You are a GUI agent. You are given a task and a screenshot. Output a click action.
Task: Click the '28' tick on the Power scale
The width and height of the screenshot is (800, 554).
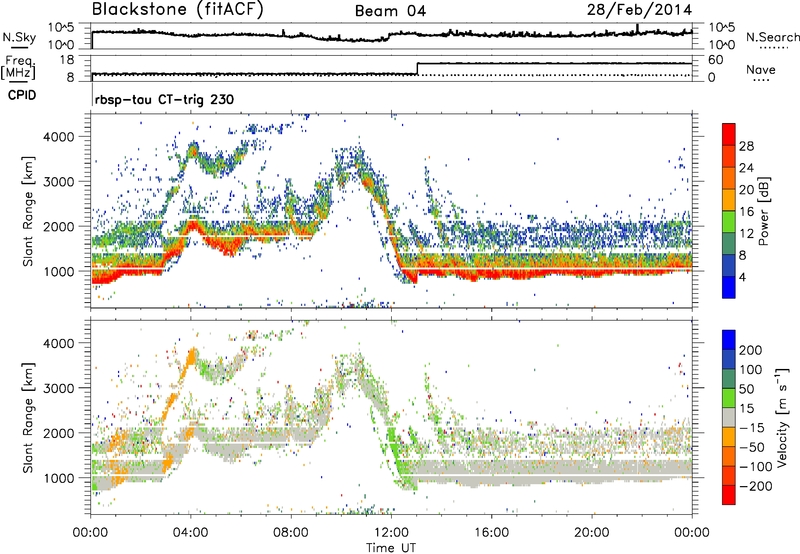(746, 146)
